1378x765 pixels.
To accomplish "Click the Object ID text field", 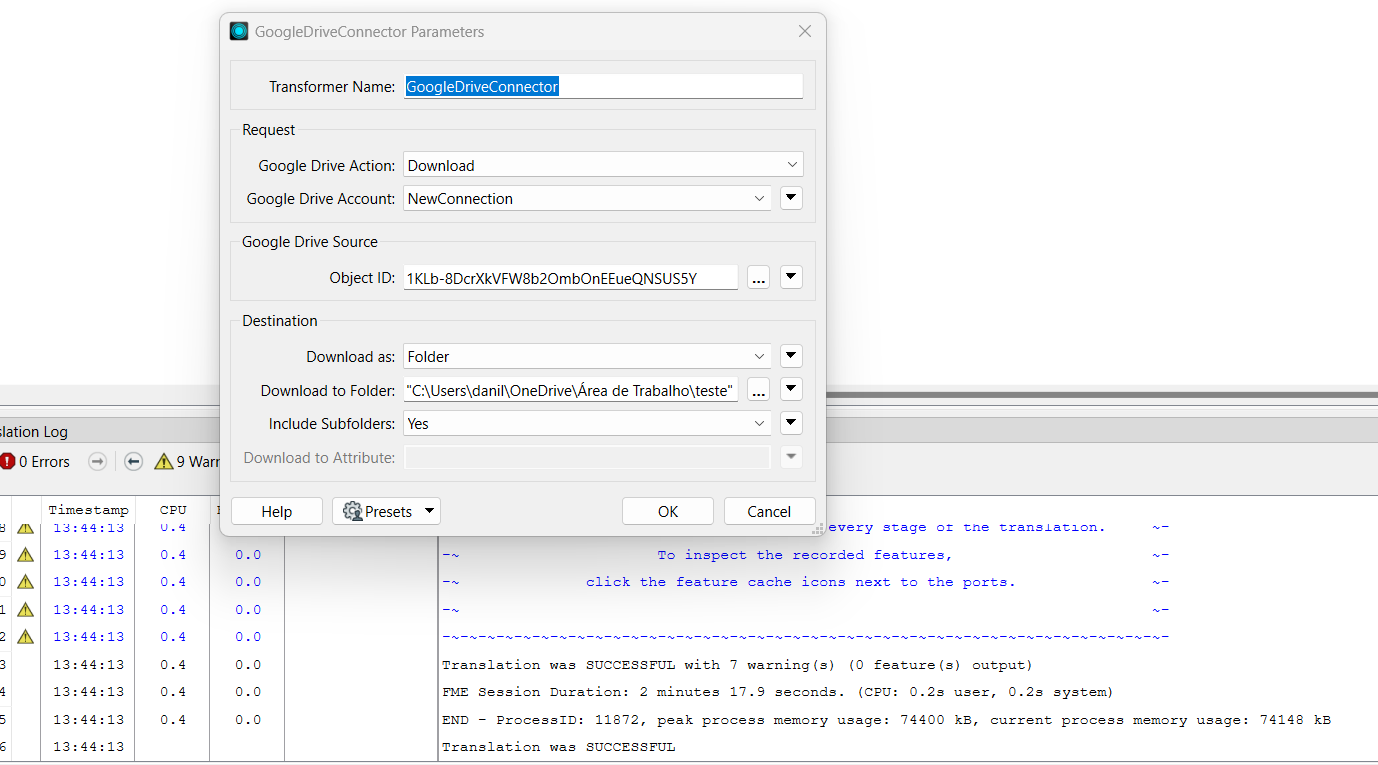I will tap(571, 278).
